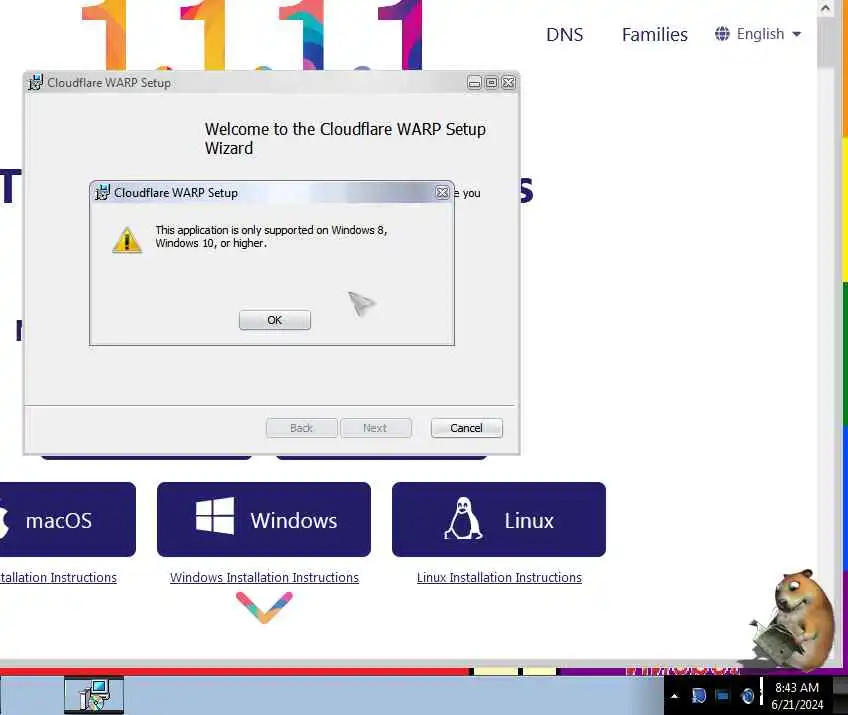Cancel the Cloudflare WARP Setup Wizard
The height and width of the screenshot is (715, 848).
click(x=466, y=428)
